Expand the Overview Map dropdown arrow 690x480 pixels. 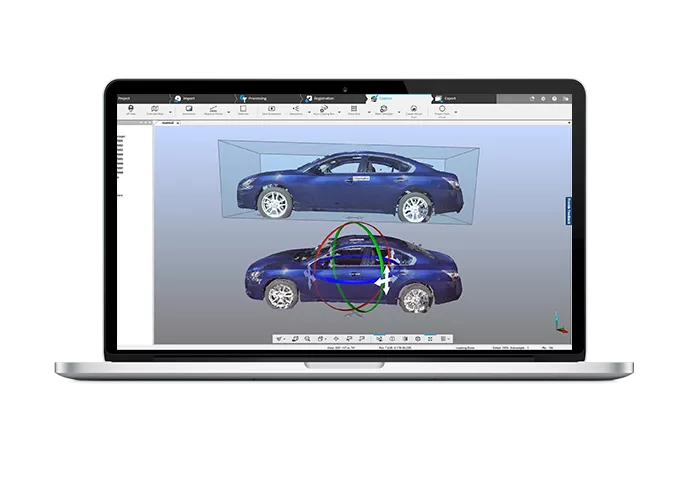(170, 111)
